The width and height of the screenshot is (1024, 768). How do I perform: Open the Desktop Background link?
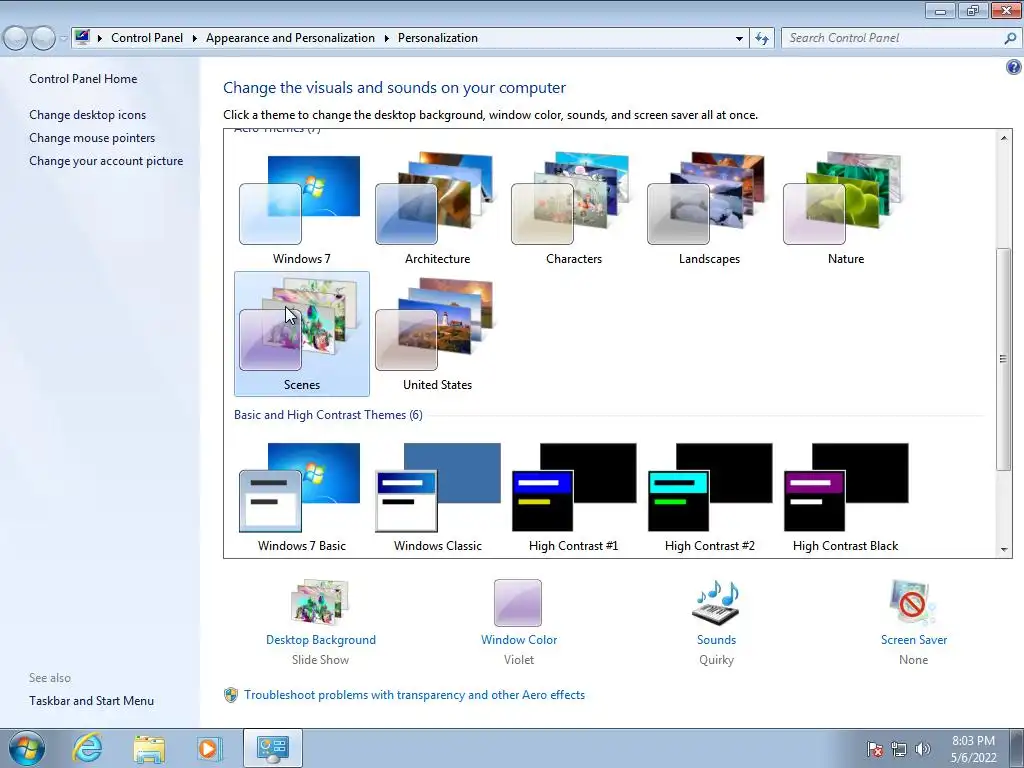(321, 640)
